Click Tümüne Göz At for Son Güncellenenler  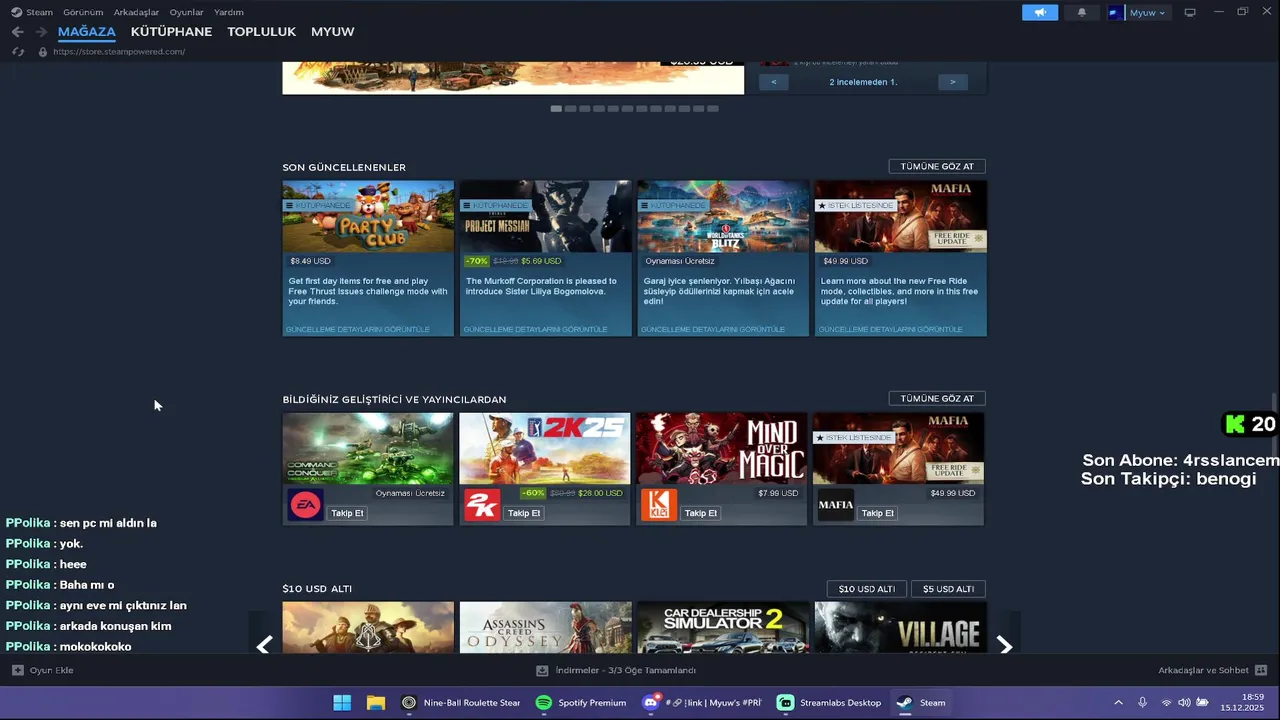click(x=937, y=167)
